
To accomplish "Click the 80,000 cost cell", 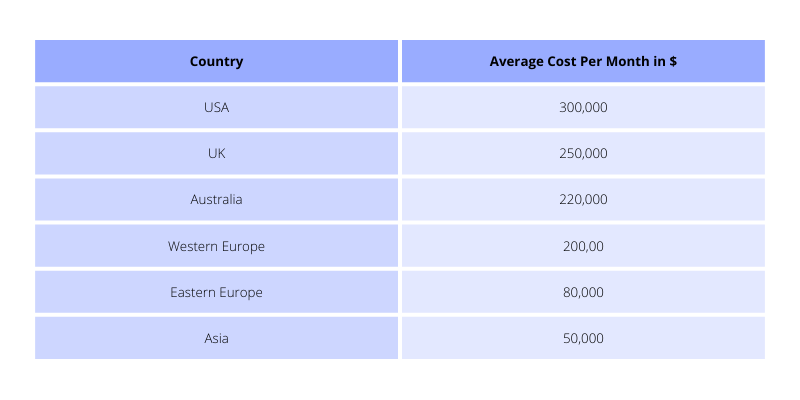I will pyautogui.click(x=583, y=292).
